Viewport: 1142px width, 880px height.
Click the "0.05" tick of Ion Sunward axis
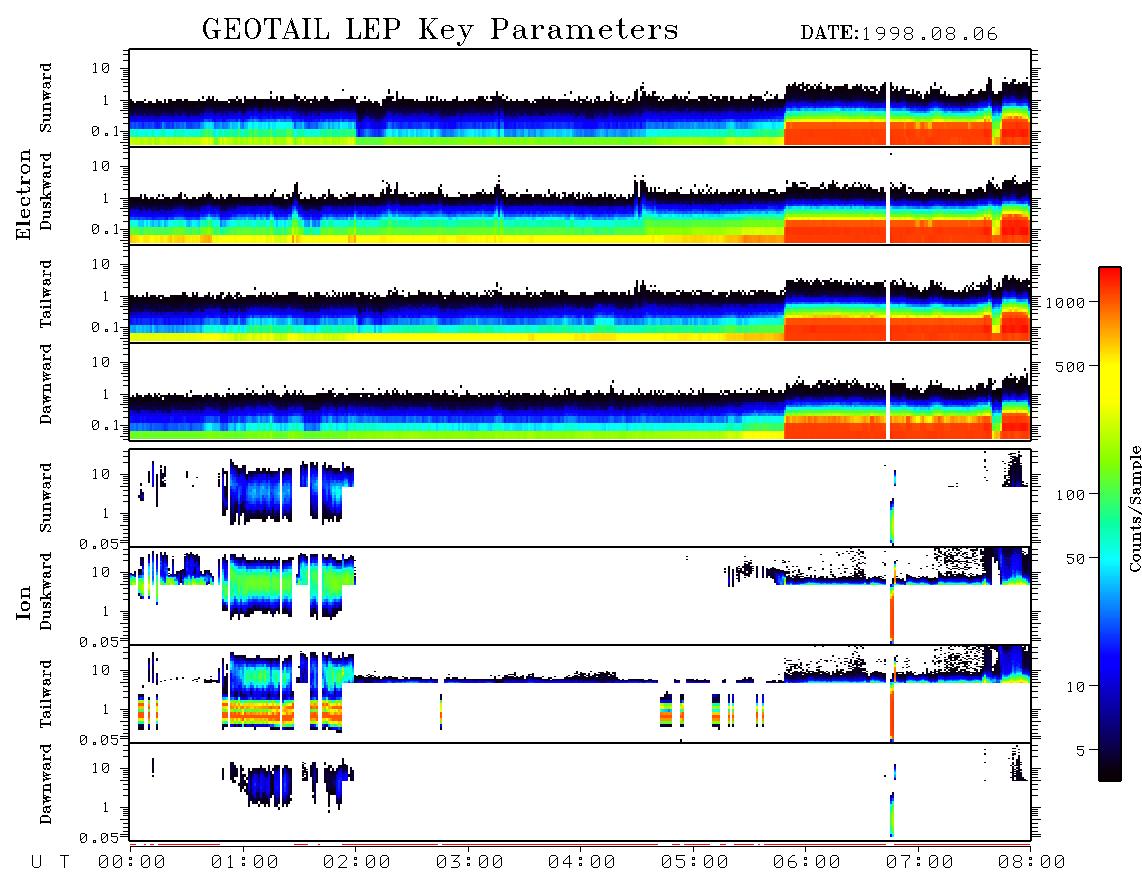coord(98,543)
